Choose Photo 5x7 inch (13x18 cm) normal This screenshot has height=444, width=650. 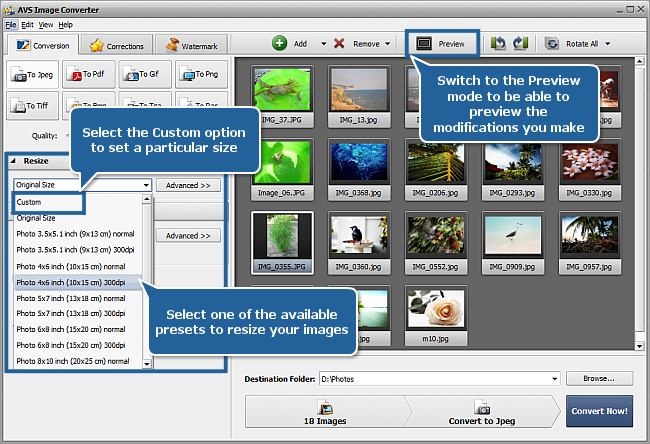pyautogui.click(x=78, y=298)
